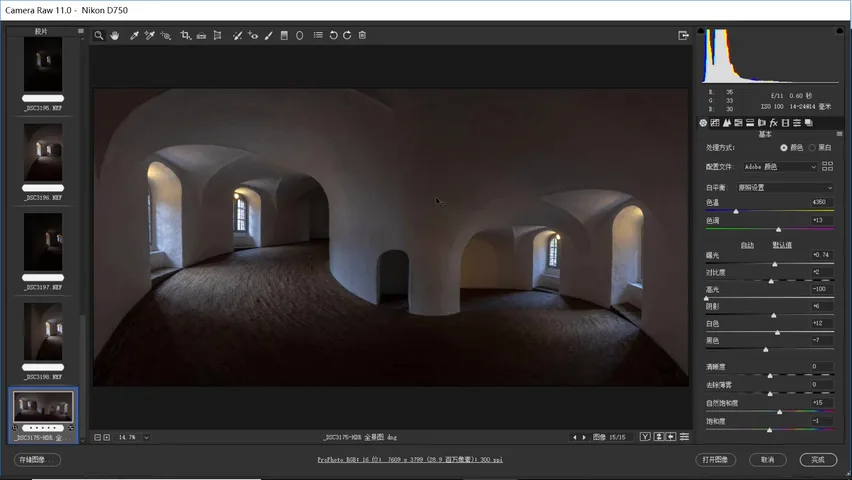Select the Straighten tool
The width and height of the screenshot is (852, 480).
[201, 35]
